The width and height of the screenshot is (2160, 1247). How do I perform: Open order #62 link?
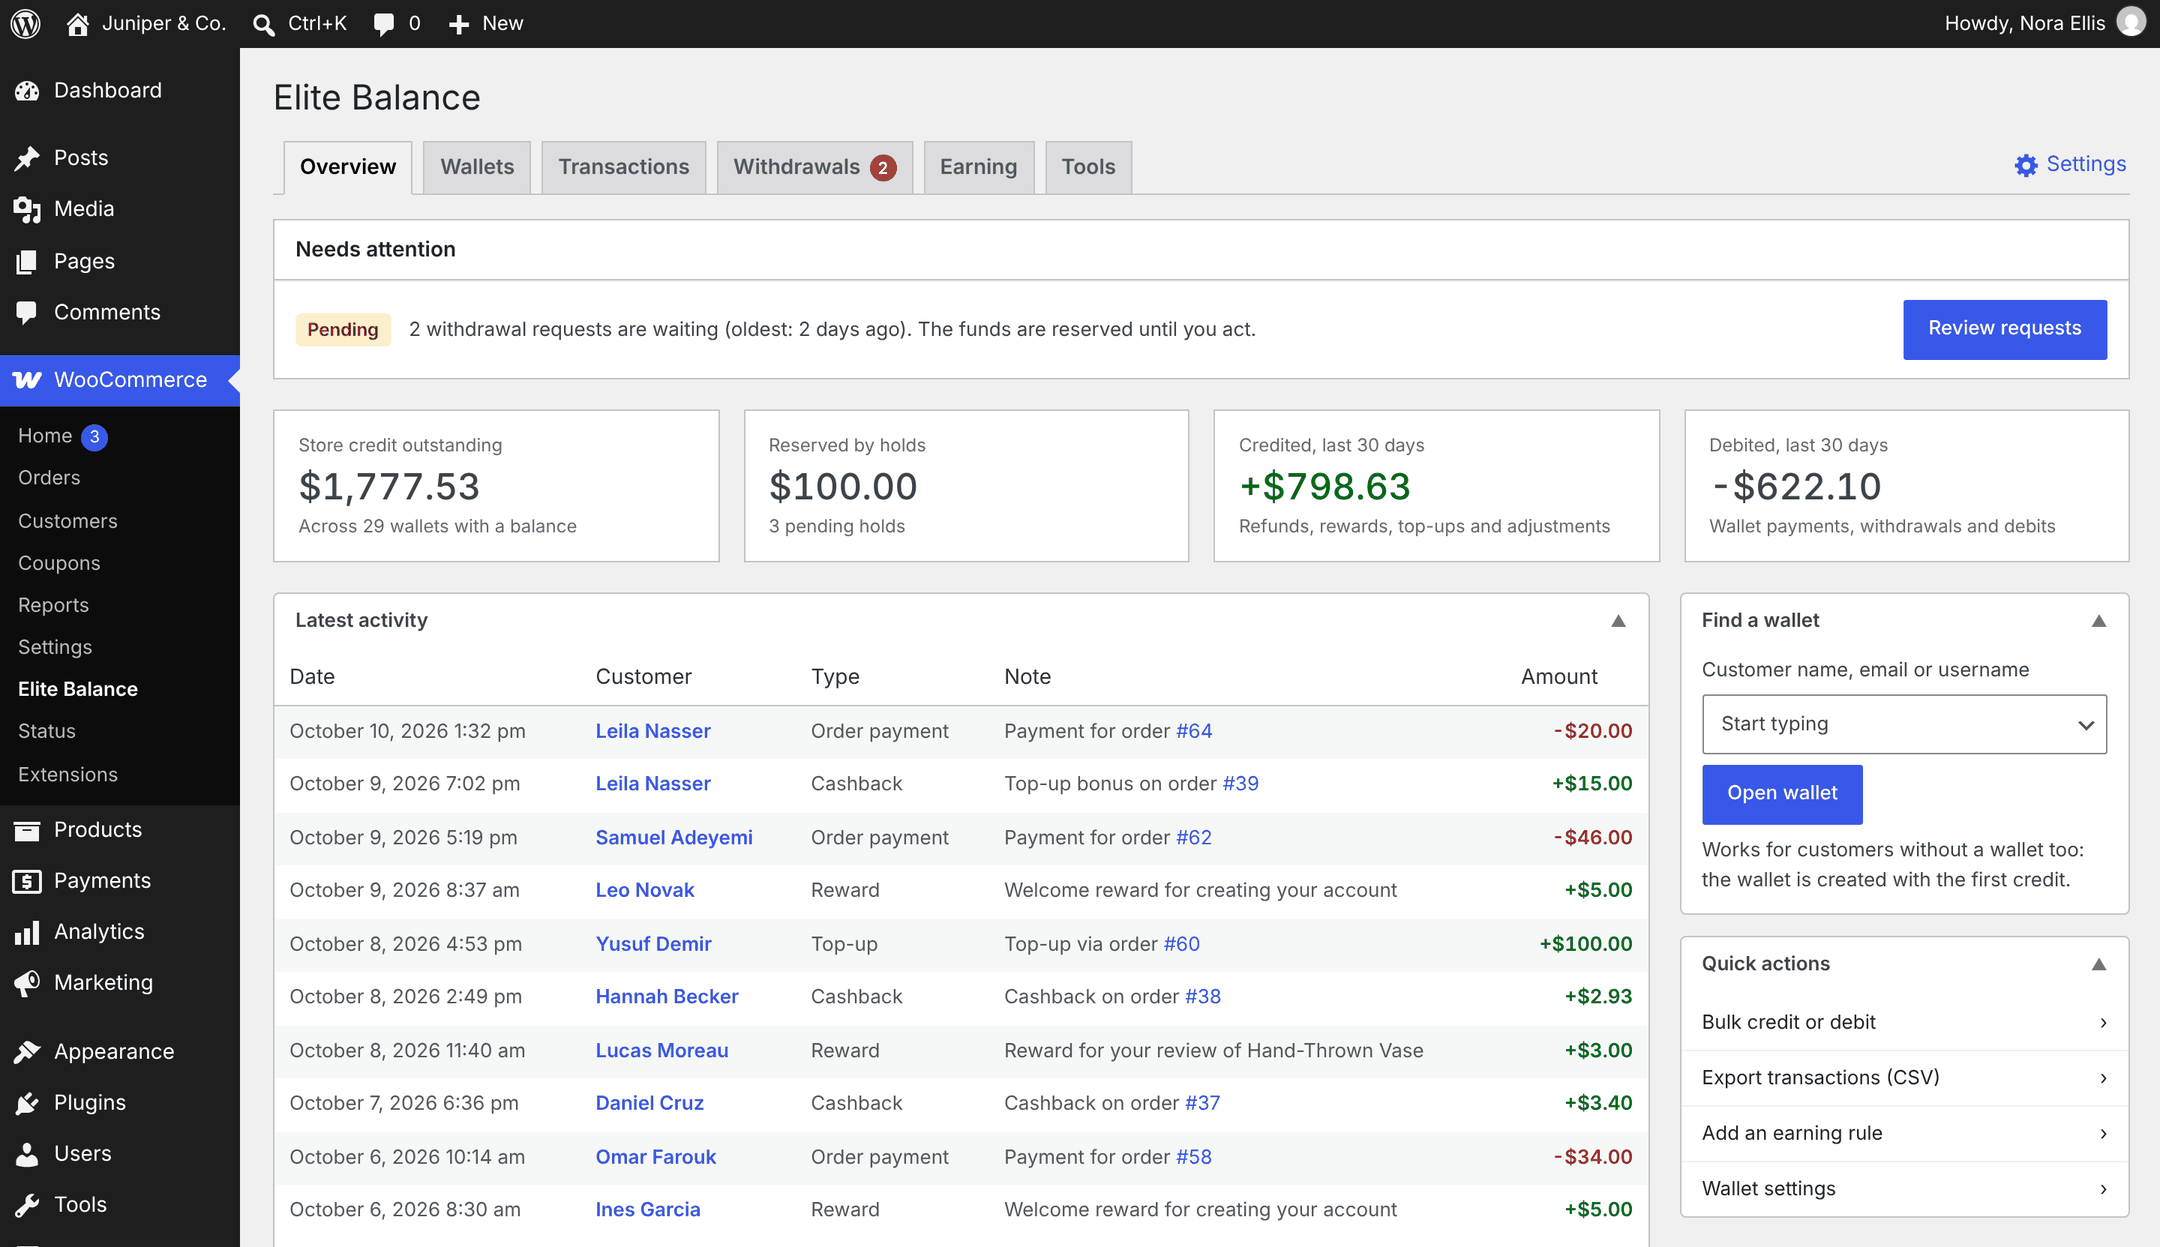click(x=1193, y=837)
